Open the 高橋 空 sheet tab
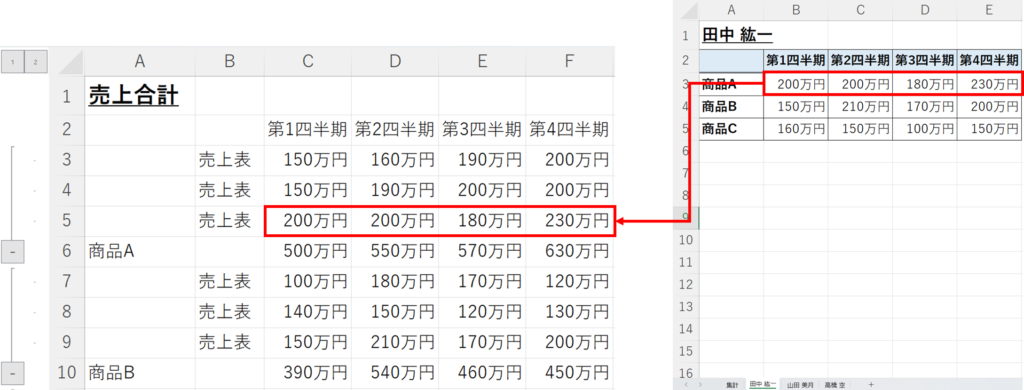Image resolution: width=1024 pixels, height=390 pixels. point(834,385)
